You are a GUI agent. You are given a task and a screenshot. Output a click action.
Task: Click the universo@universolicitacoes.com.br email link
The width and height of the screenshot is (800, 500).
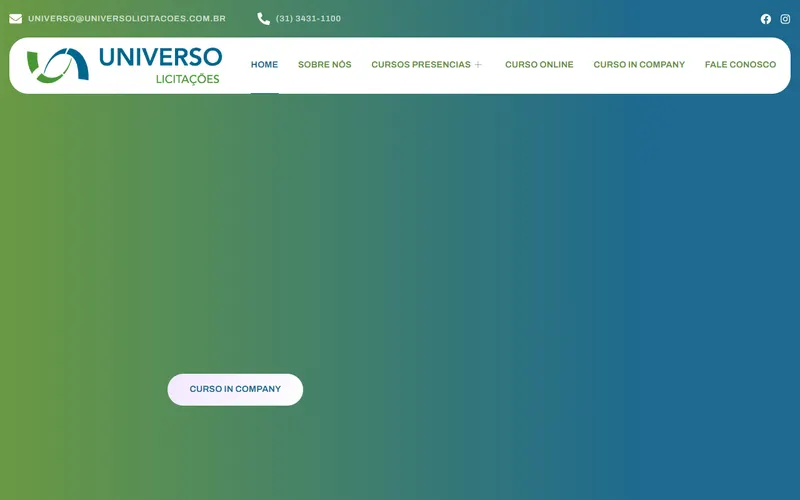(127, 19)
